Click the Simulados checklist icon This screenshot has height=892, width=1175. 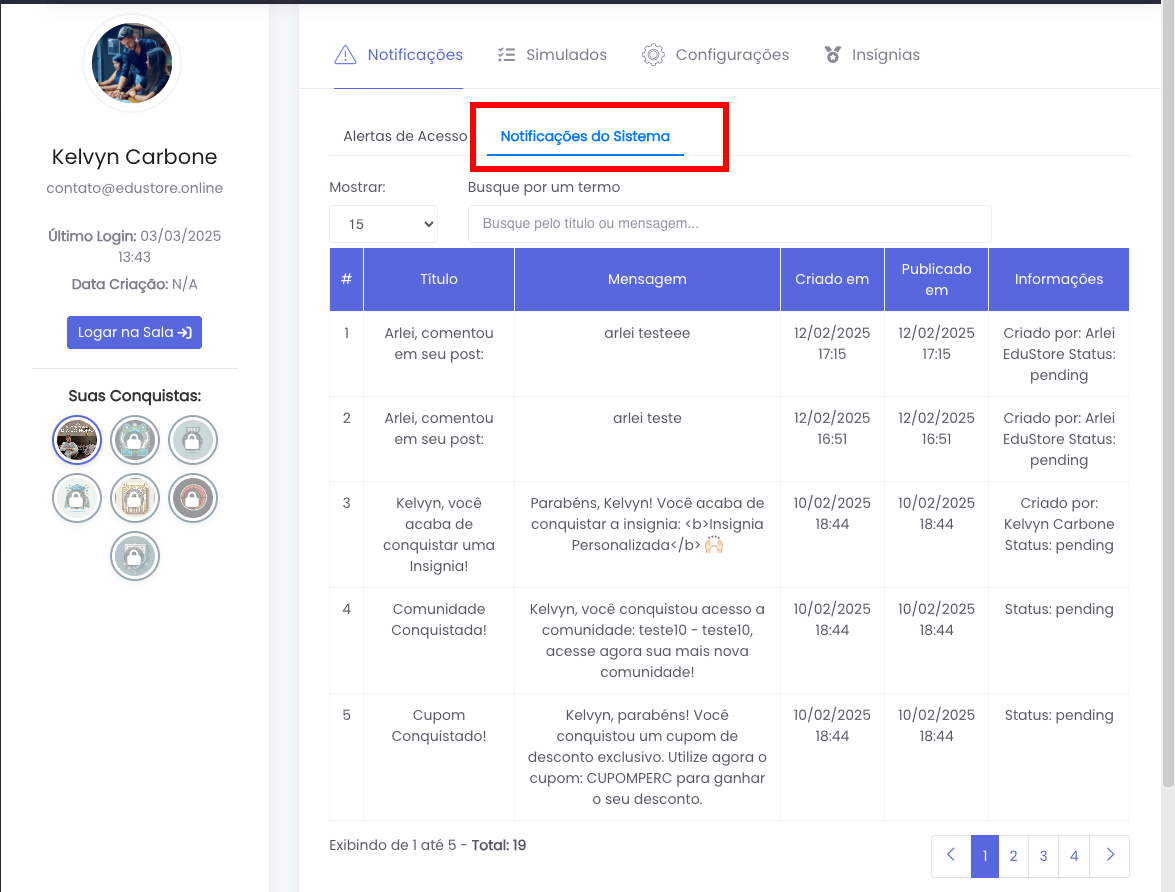506,55
